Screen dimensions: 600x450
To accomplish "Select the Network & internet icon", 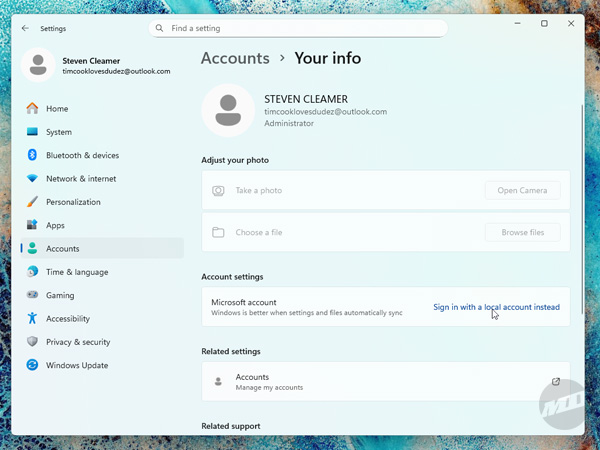I will tap(33, 179).
